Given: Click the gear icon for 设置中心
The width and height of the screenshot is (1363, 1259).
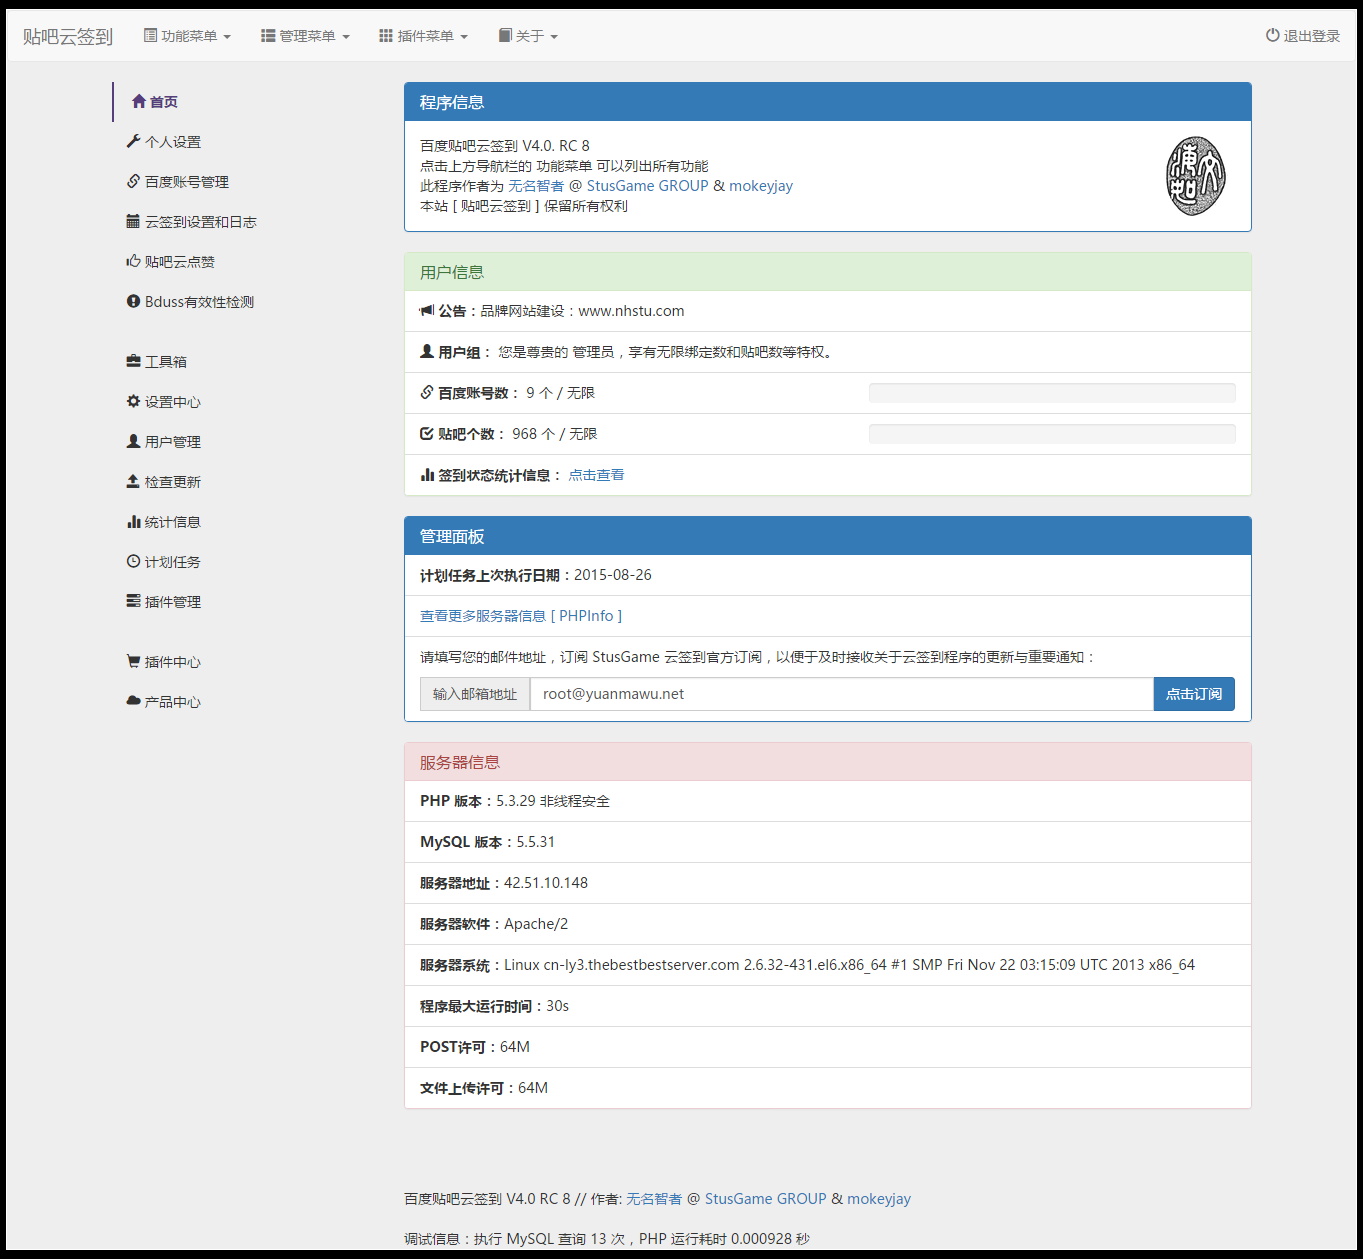Looking at the screenshot, I should pos(133,401).
